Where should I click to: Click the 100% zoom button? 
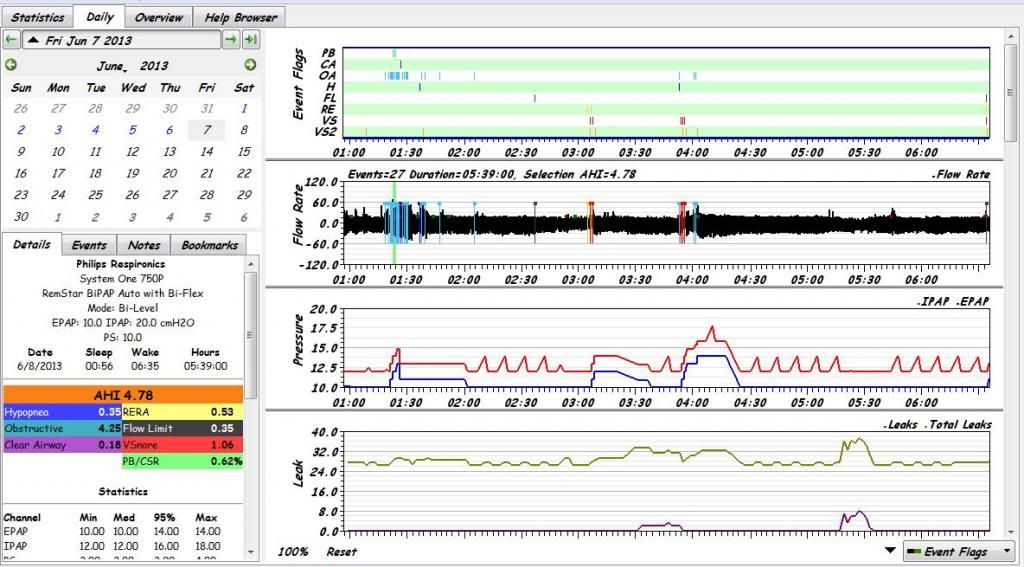pos(292,551)
